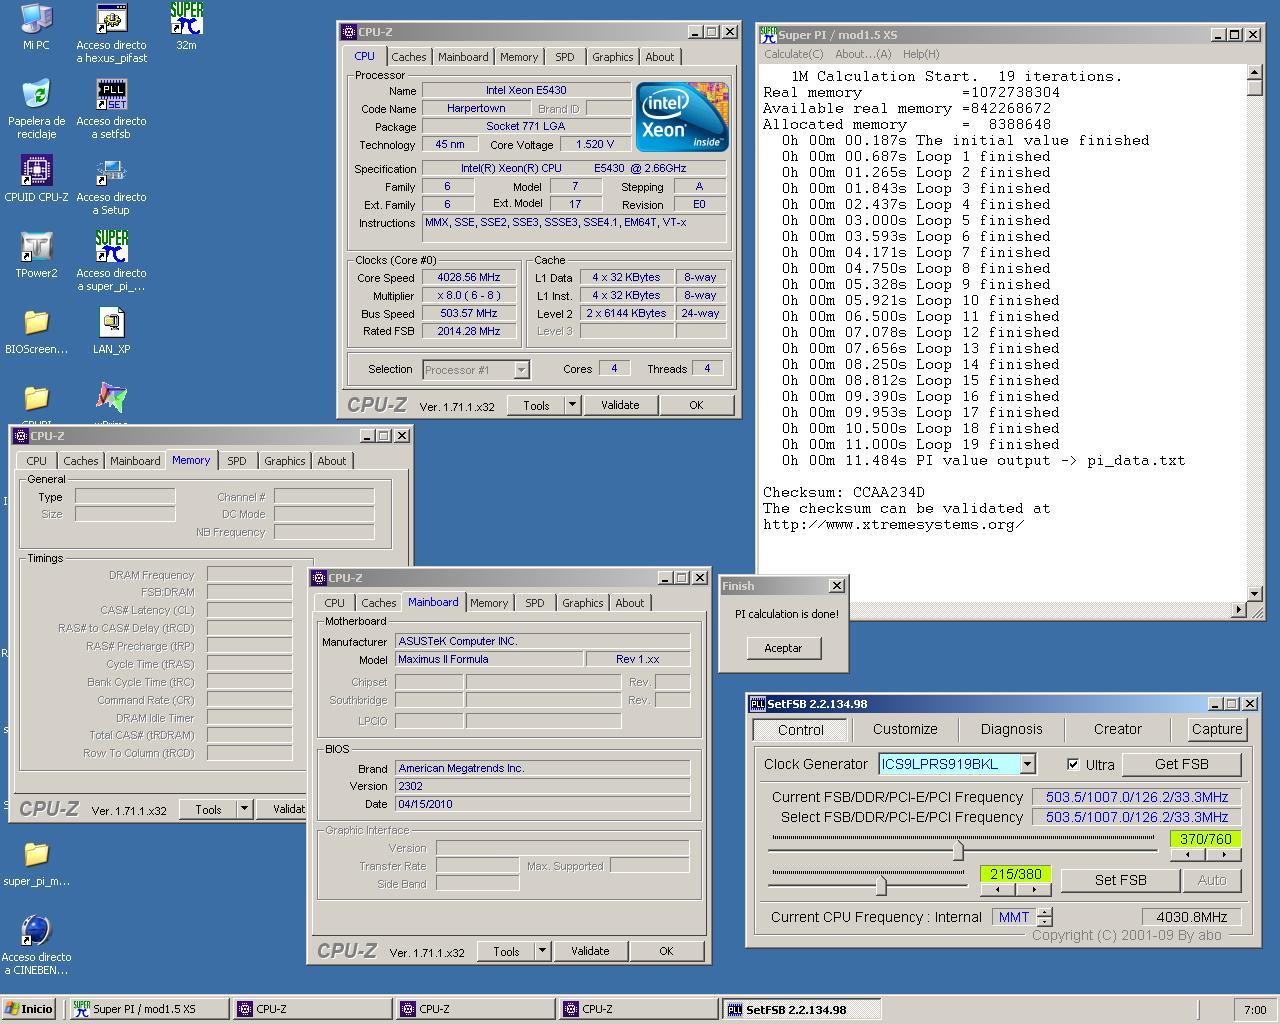Expand the Tools dropdown arrow in top CPU-Z
The image size is (1280, 1024).
(572, 405)
